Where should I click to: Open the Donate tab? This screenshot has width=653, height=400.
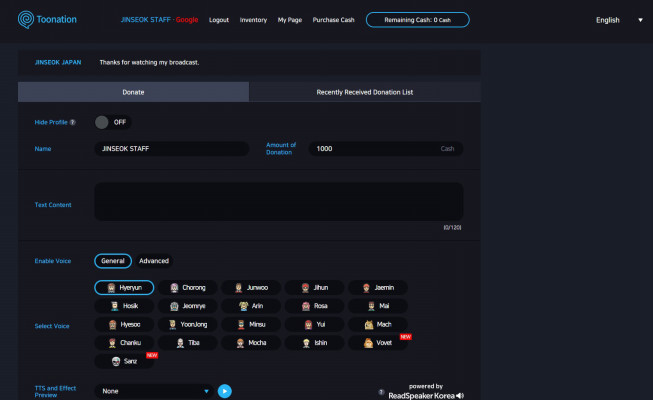[133, 92]
